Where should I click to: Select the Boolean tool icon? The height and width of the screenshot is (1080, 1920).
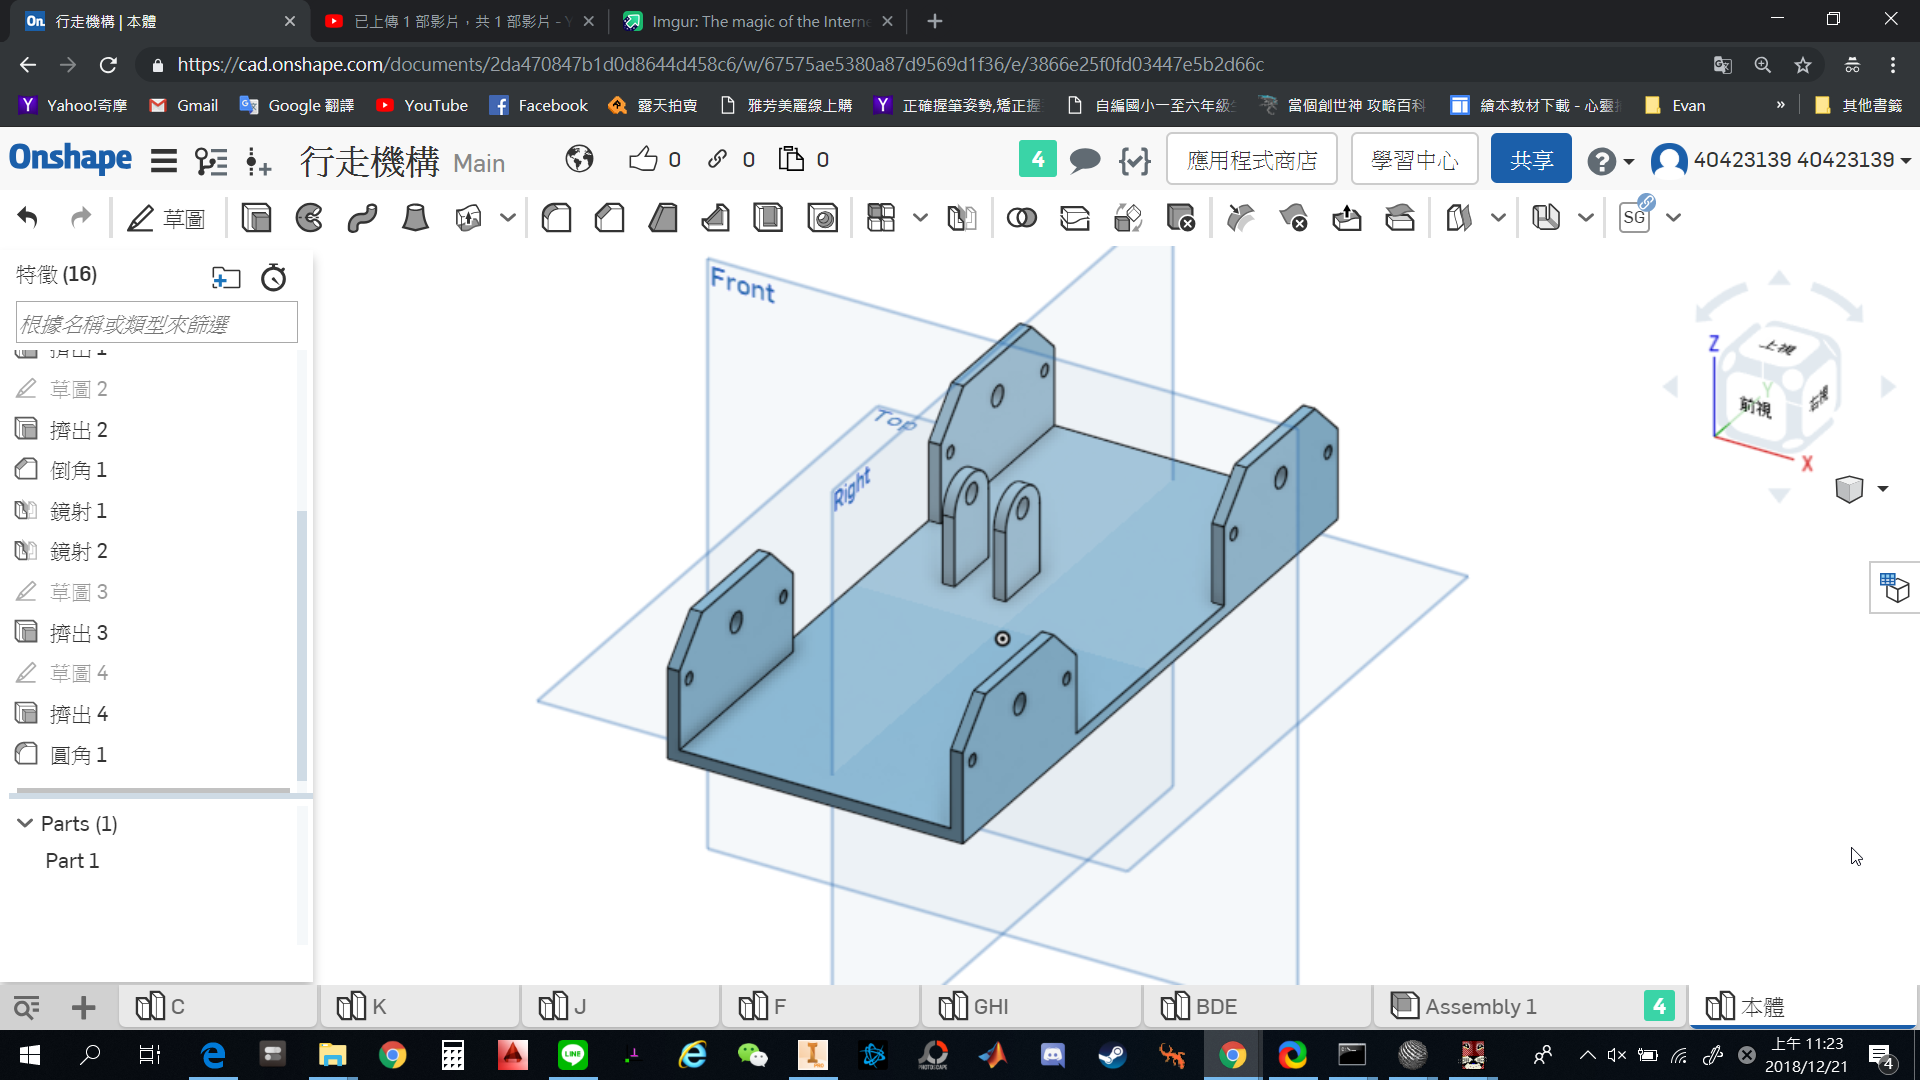(1021, 217)
